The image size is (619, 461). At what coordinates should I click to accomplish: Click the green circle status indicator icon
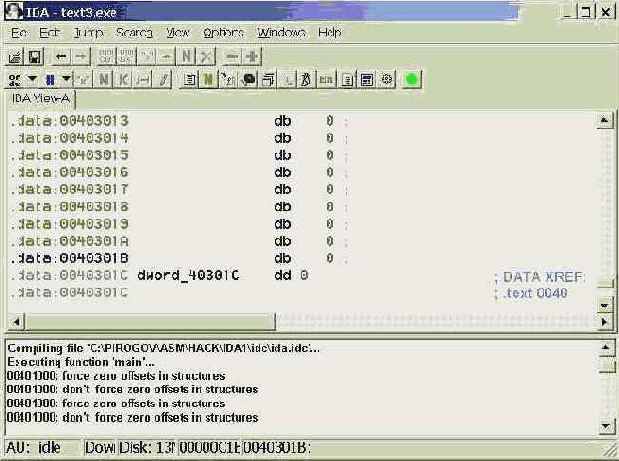[411, 79]
